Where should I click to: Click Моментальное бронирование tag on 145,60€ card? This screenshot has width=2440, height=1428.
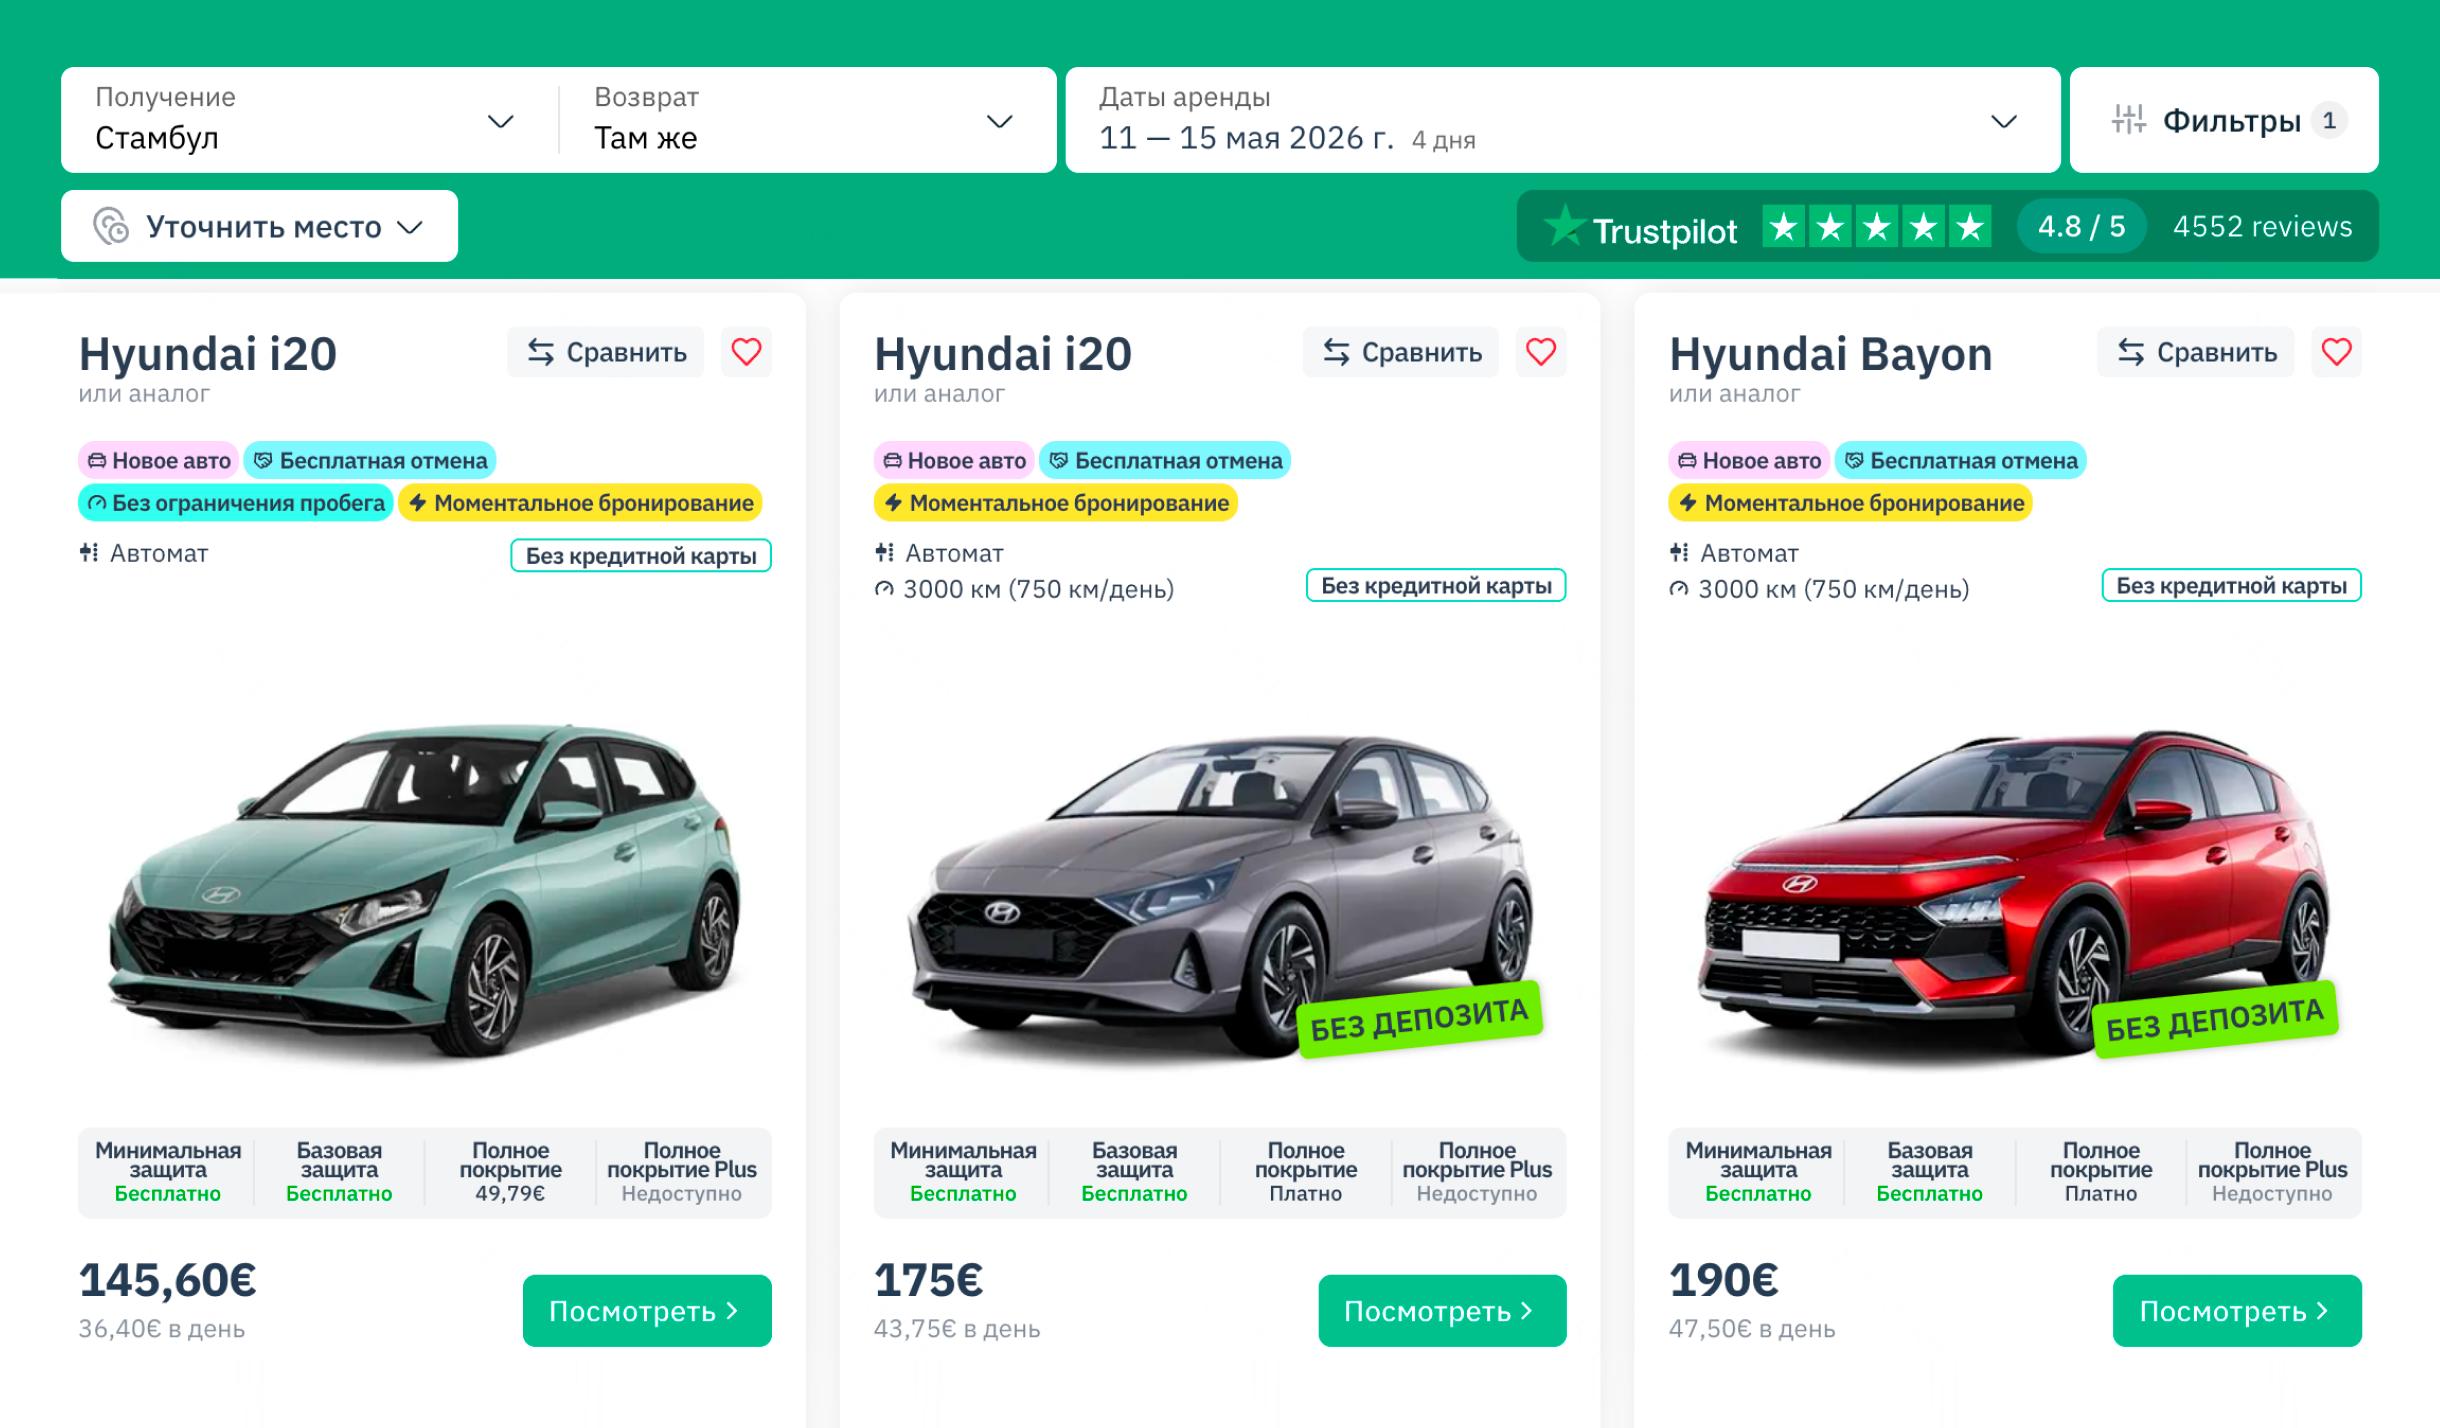pyautogui.click(x=580, y=502)
